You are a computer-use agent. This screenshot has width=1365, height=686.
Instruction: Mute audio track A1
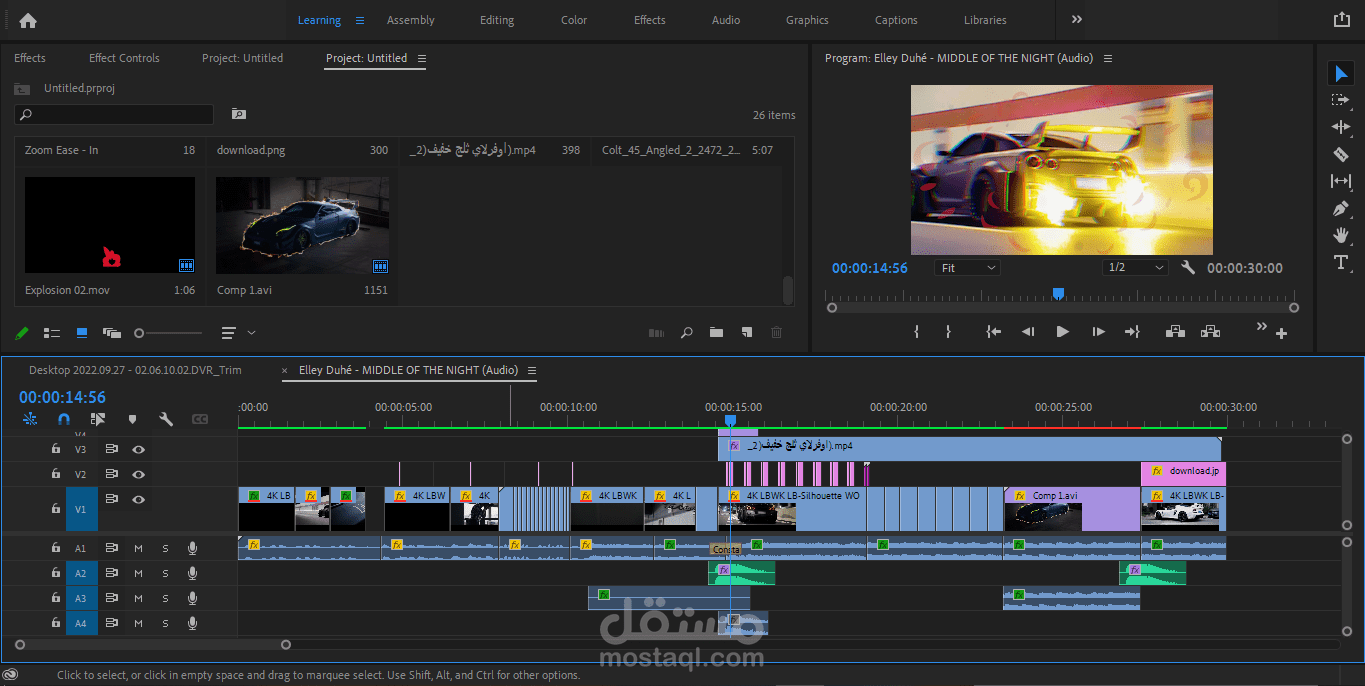point(138,548)
